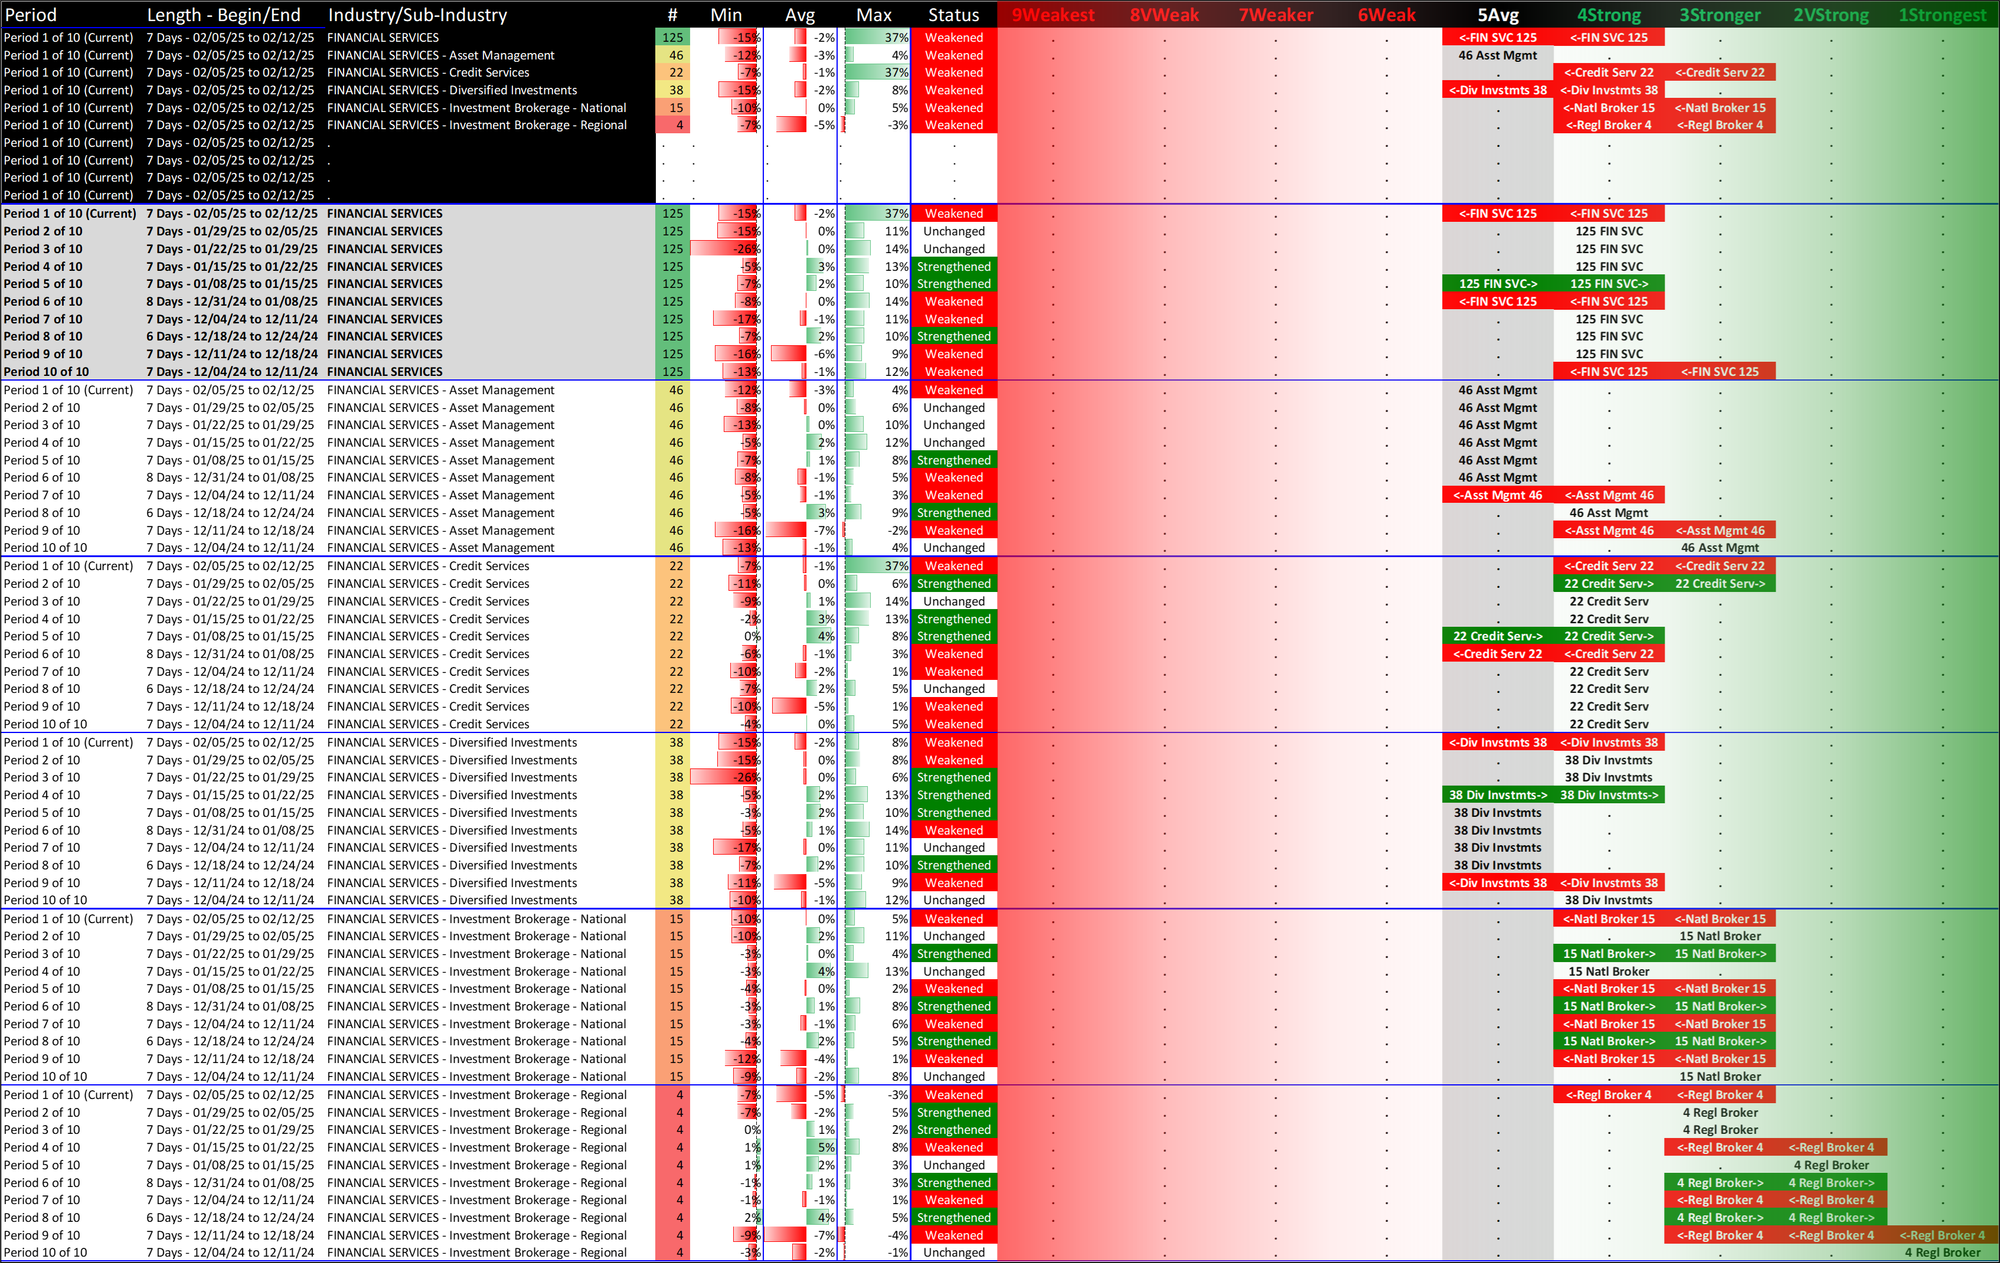Screen dimensions: 2000x1263
Task: Select '4 Regl Broker' cell in 1Strongest column
Action: pos(1942,1252)
